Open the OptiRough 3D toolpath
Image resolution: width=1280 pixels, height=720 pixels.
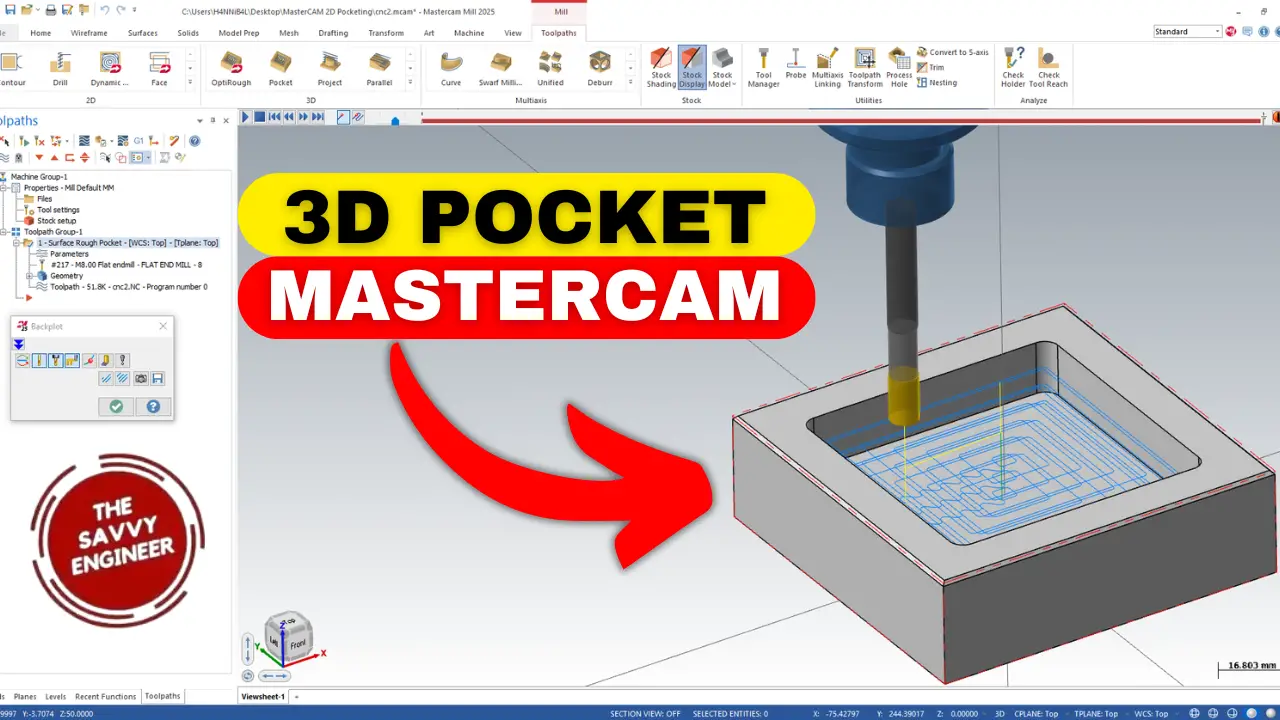click(231, 69)
